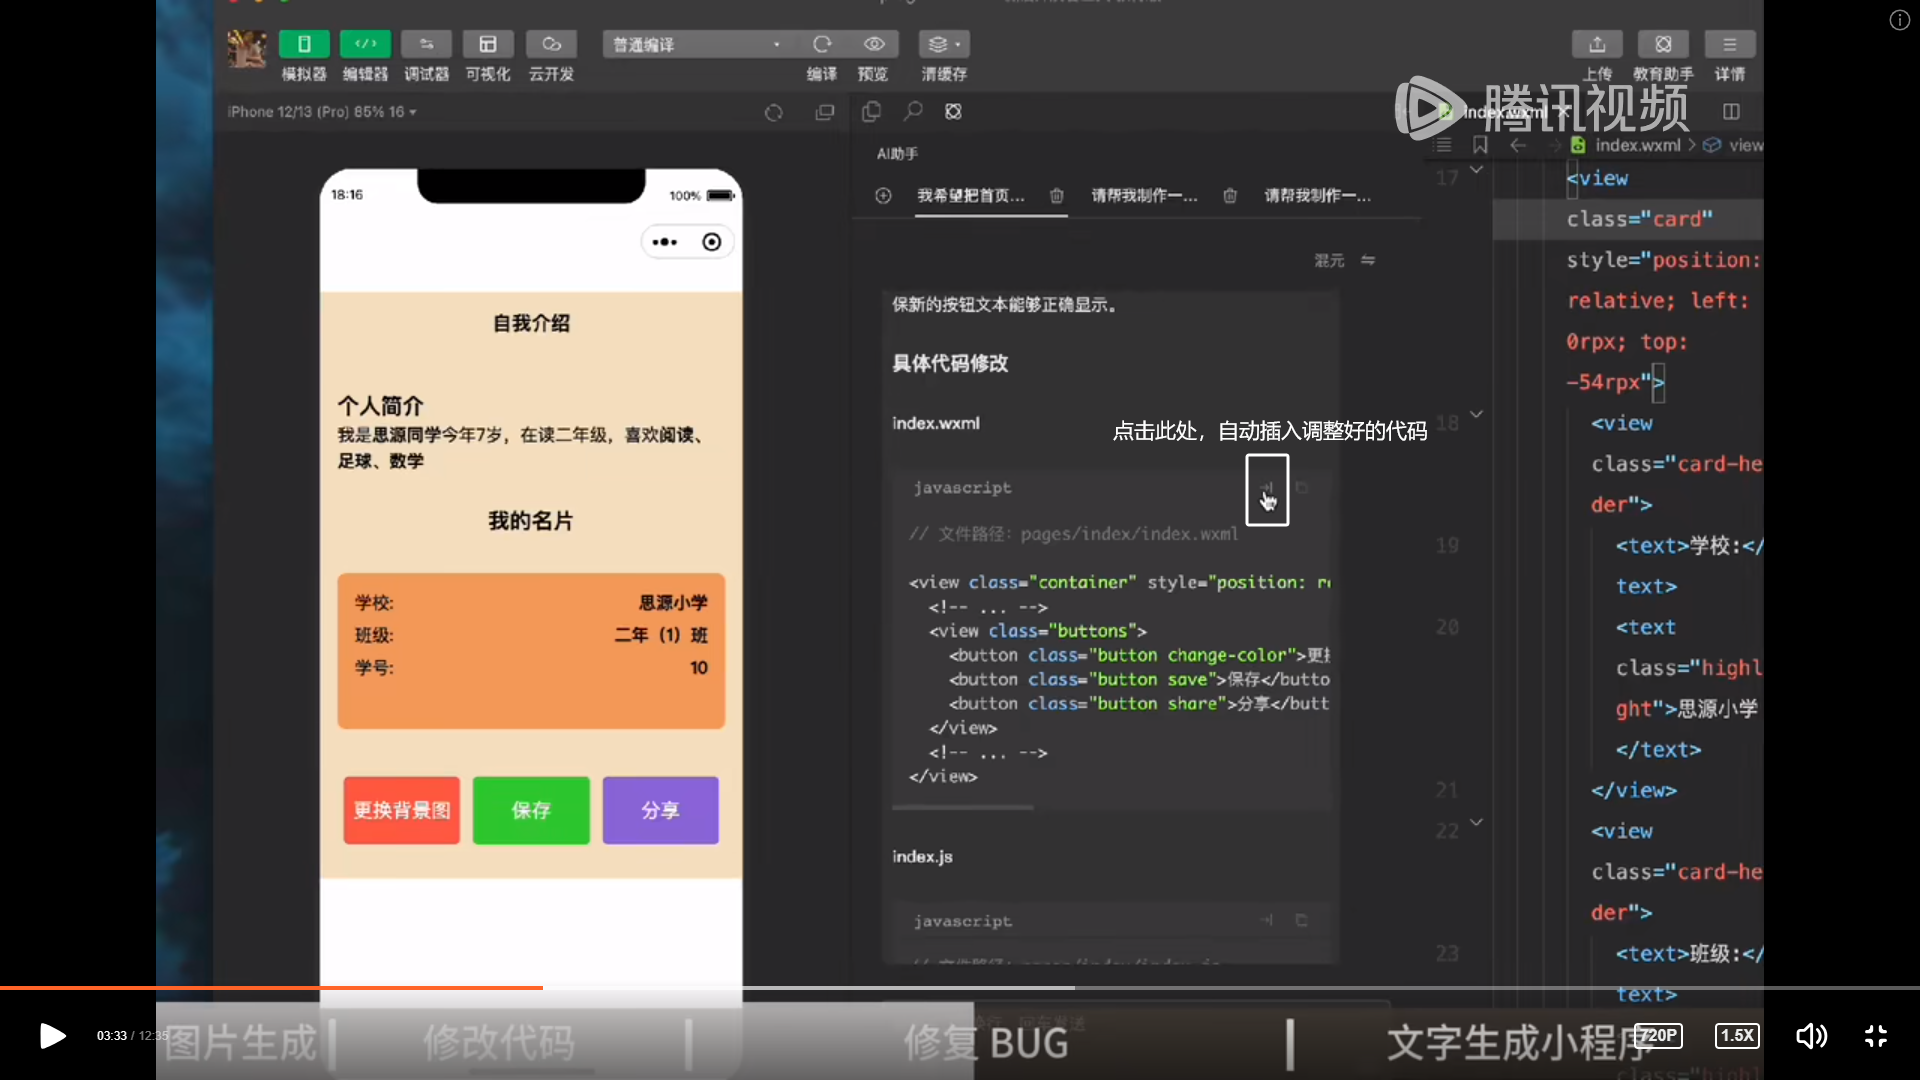Click the bookmark icon above code
Viewport: 1920px width, 1080px height.
pos(1480,145)
